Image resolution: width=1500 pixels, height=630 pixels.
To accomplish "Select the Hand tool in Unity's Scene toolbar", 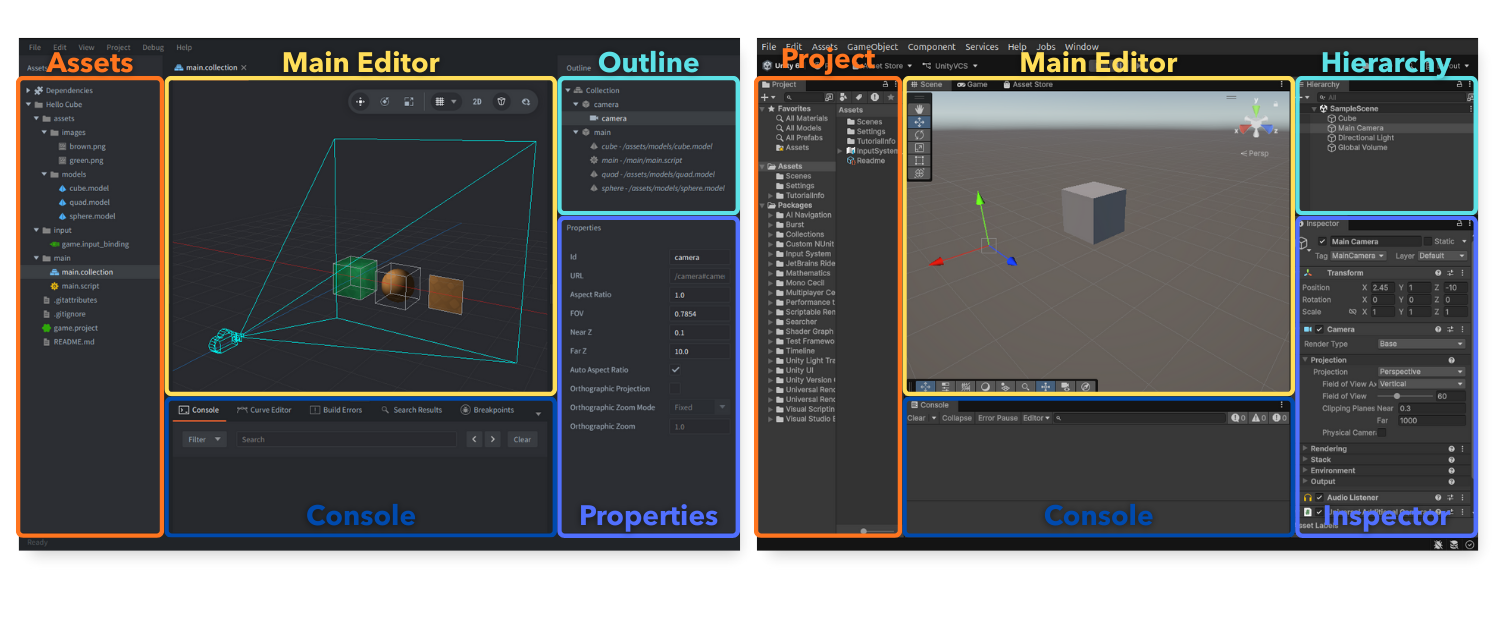I will coord(918,109).
